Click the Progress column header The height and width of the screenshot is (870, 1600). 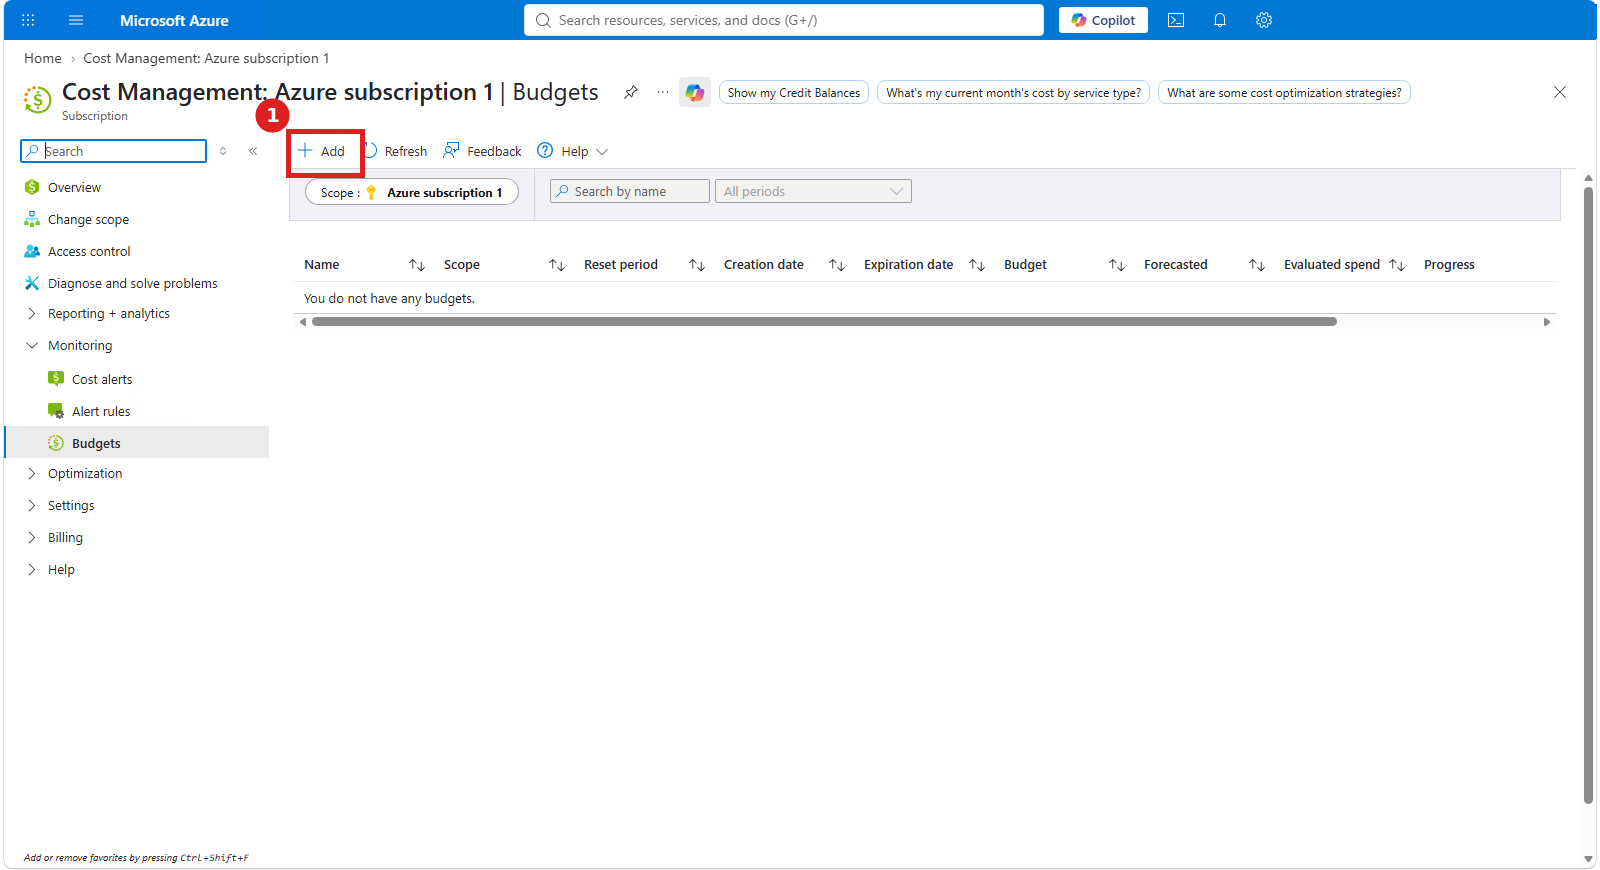tap(1449, 264)
